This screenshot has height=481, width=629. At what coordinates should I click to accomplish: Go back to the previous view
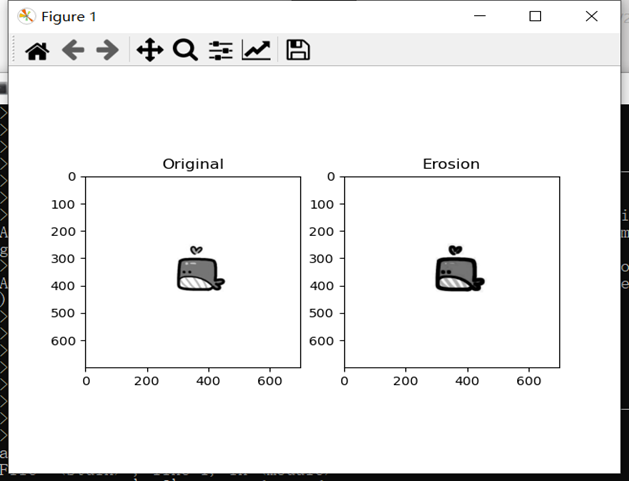[73, 50]
